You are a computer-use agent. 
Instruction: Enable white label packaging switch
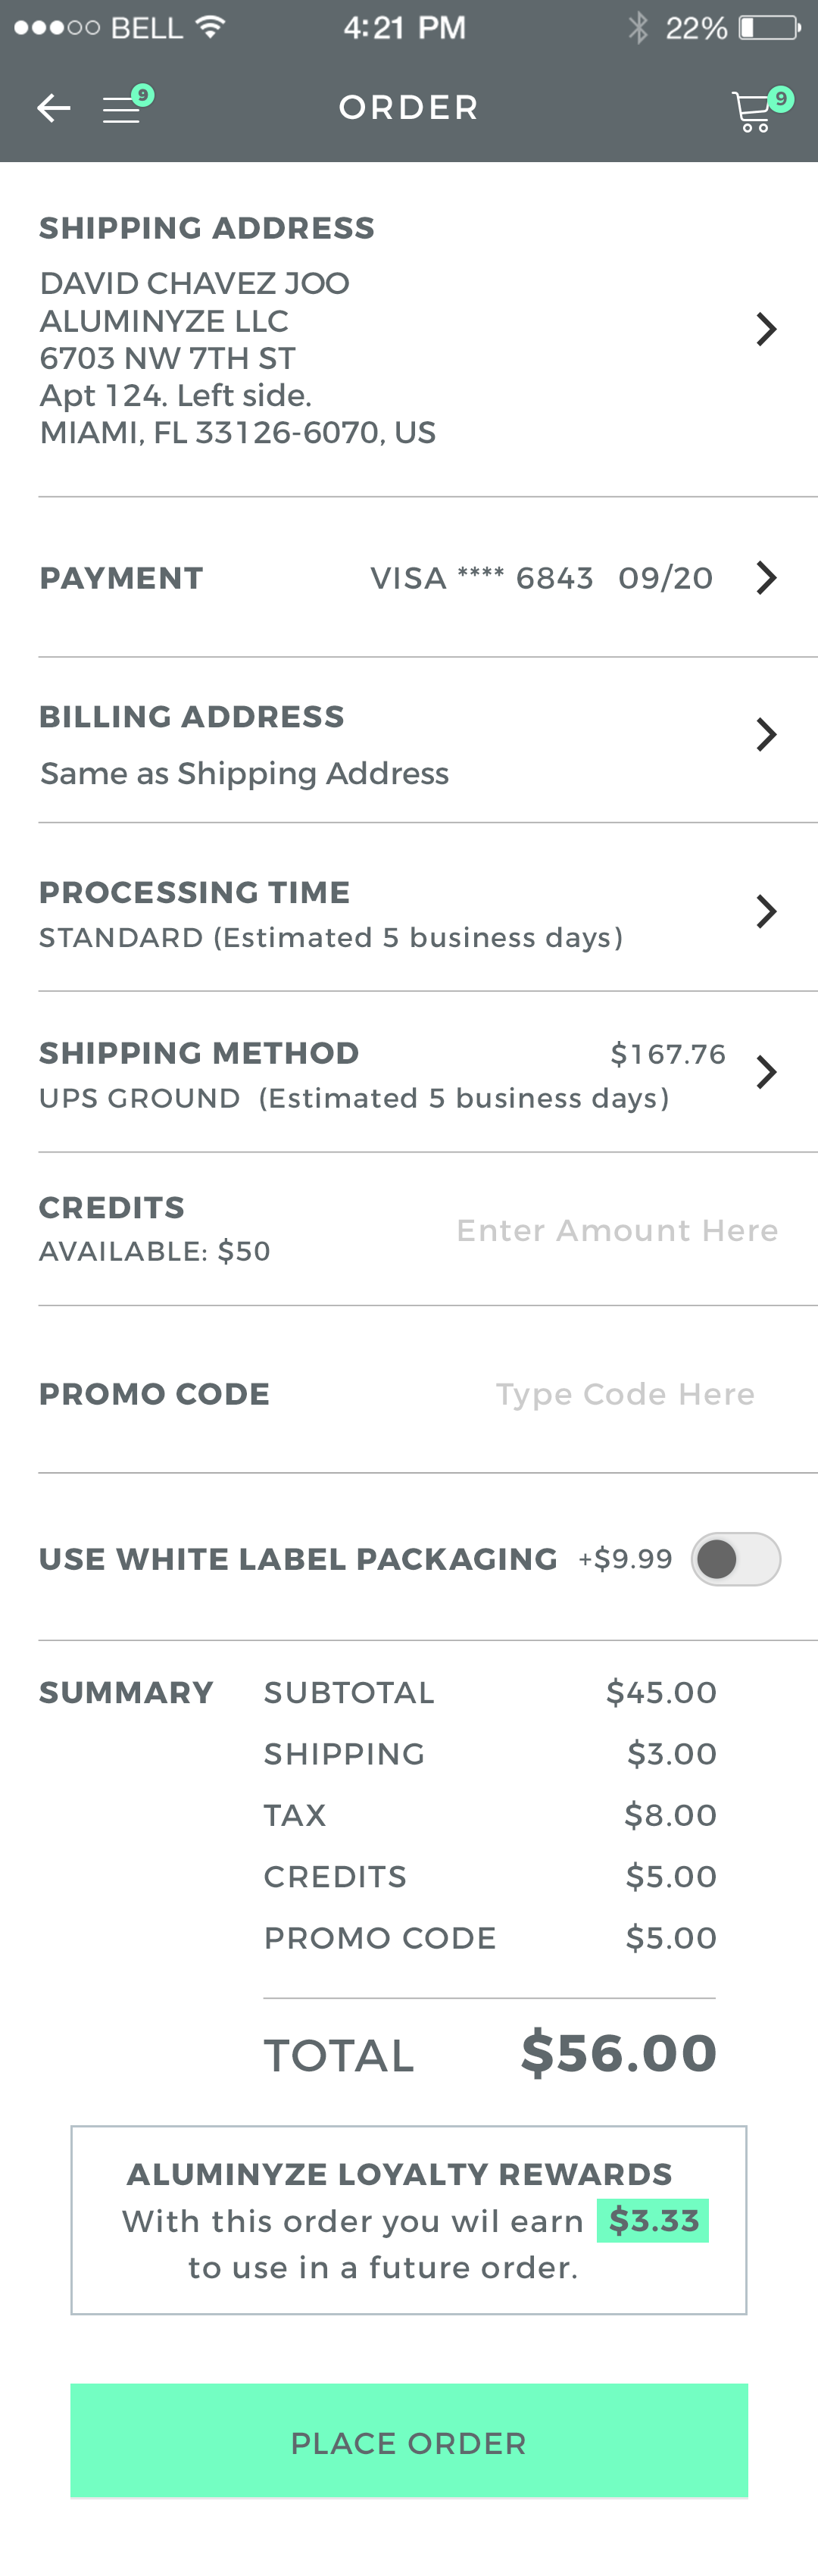(x=735, y=1559)
